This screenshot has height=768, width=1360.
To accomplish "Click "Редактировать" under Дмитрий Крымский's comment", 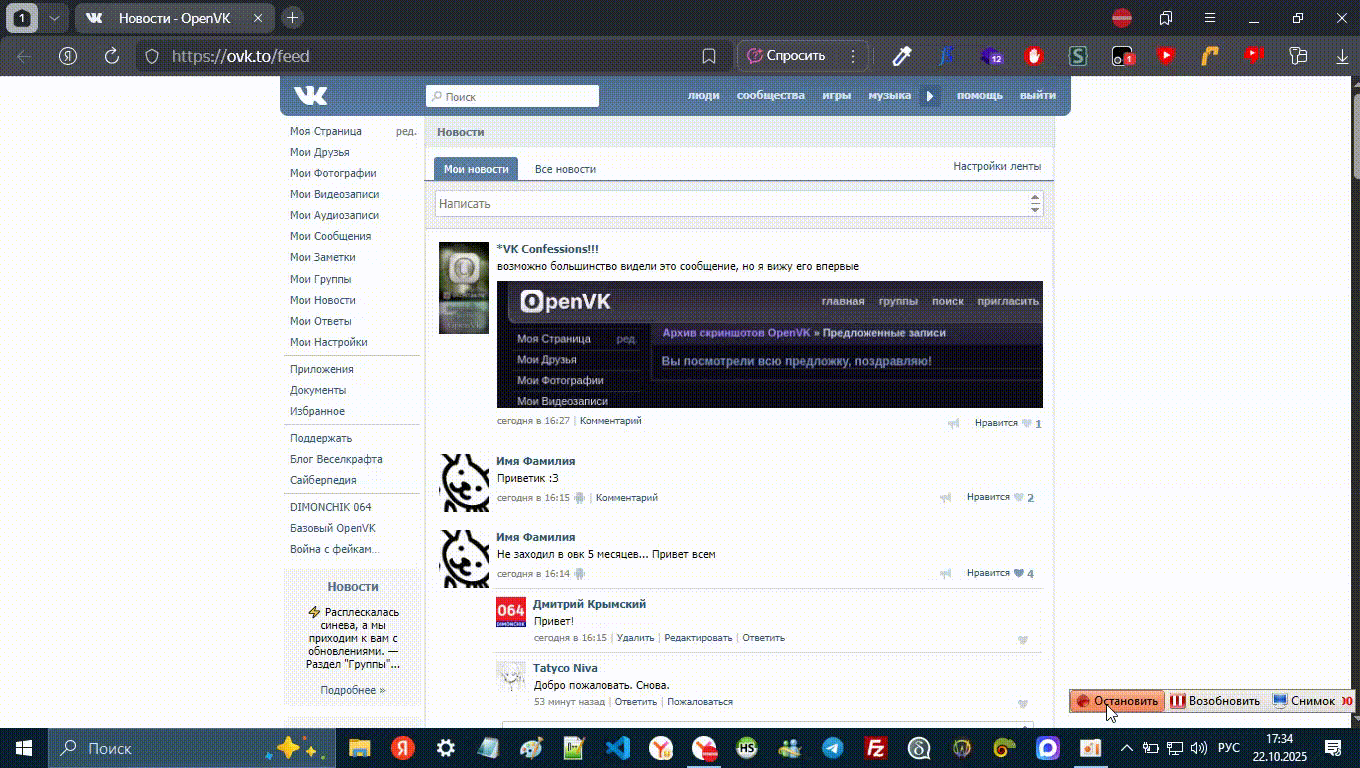I will pos(698,637).
